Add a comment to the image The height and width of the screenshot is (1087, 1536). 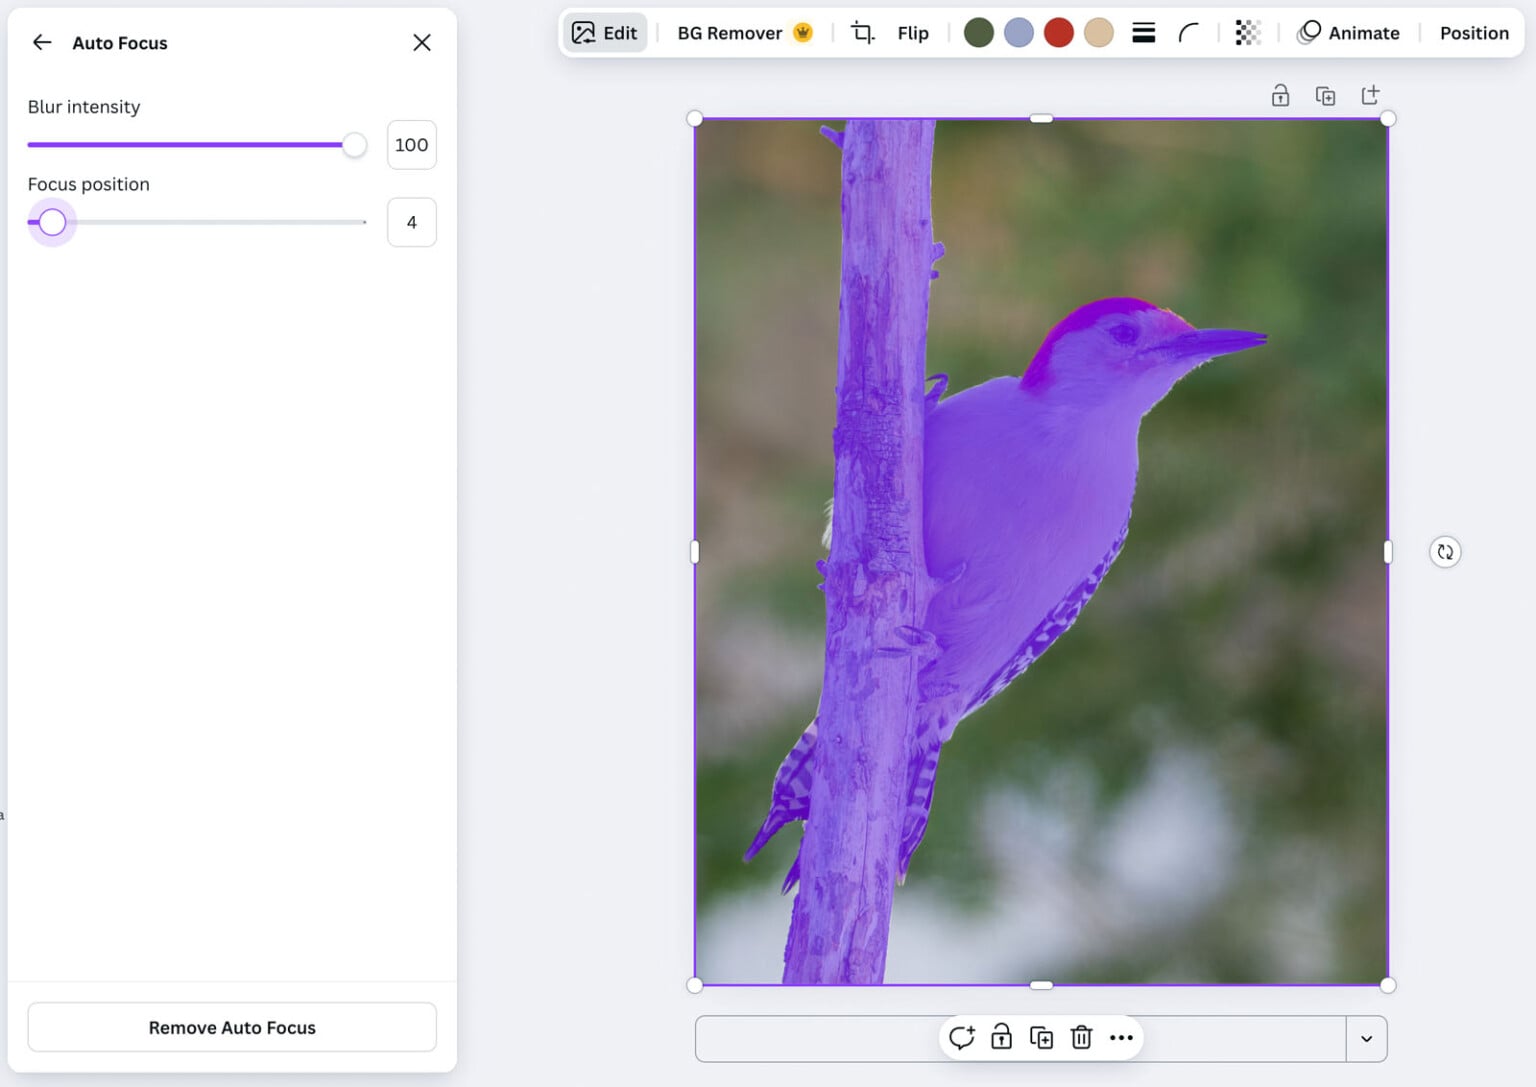tap(961, 1038)
